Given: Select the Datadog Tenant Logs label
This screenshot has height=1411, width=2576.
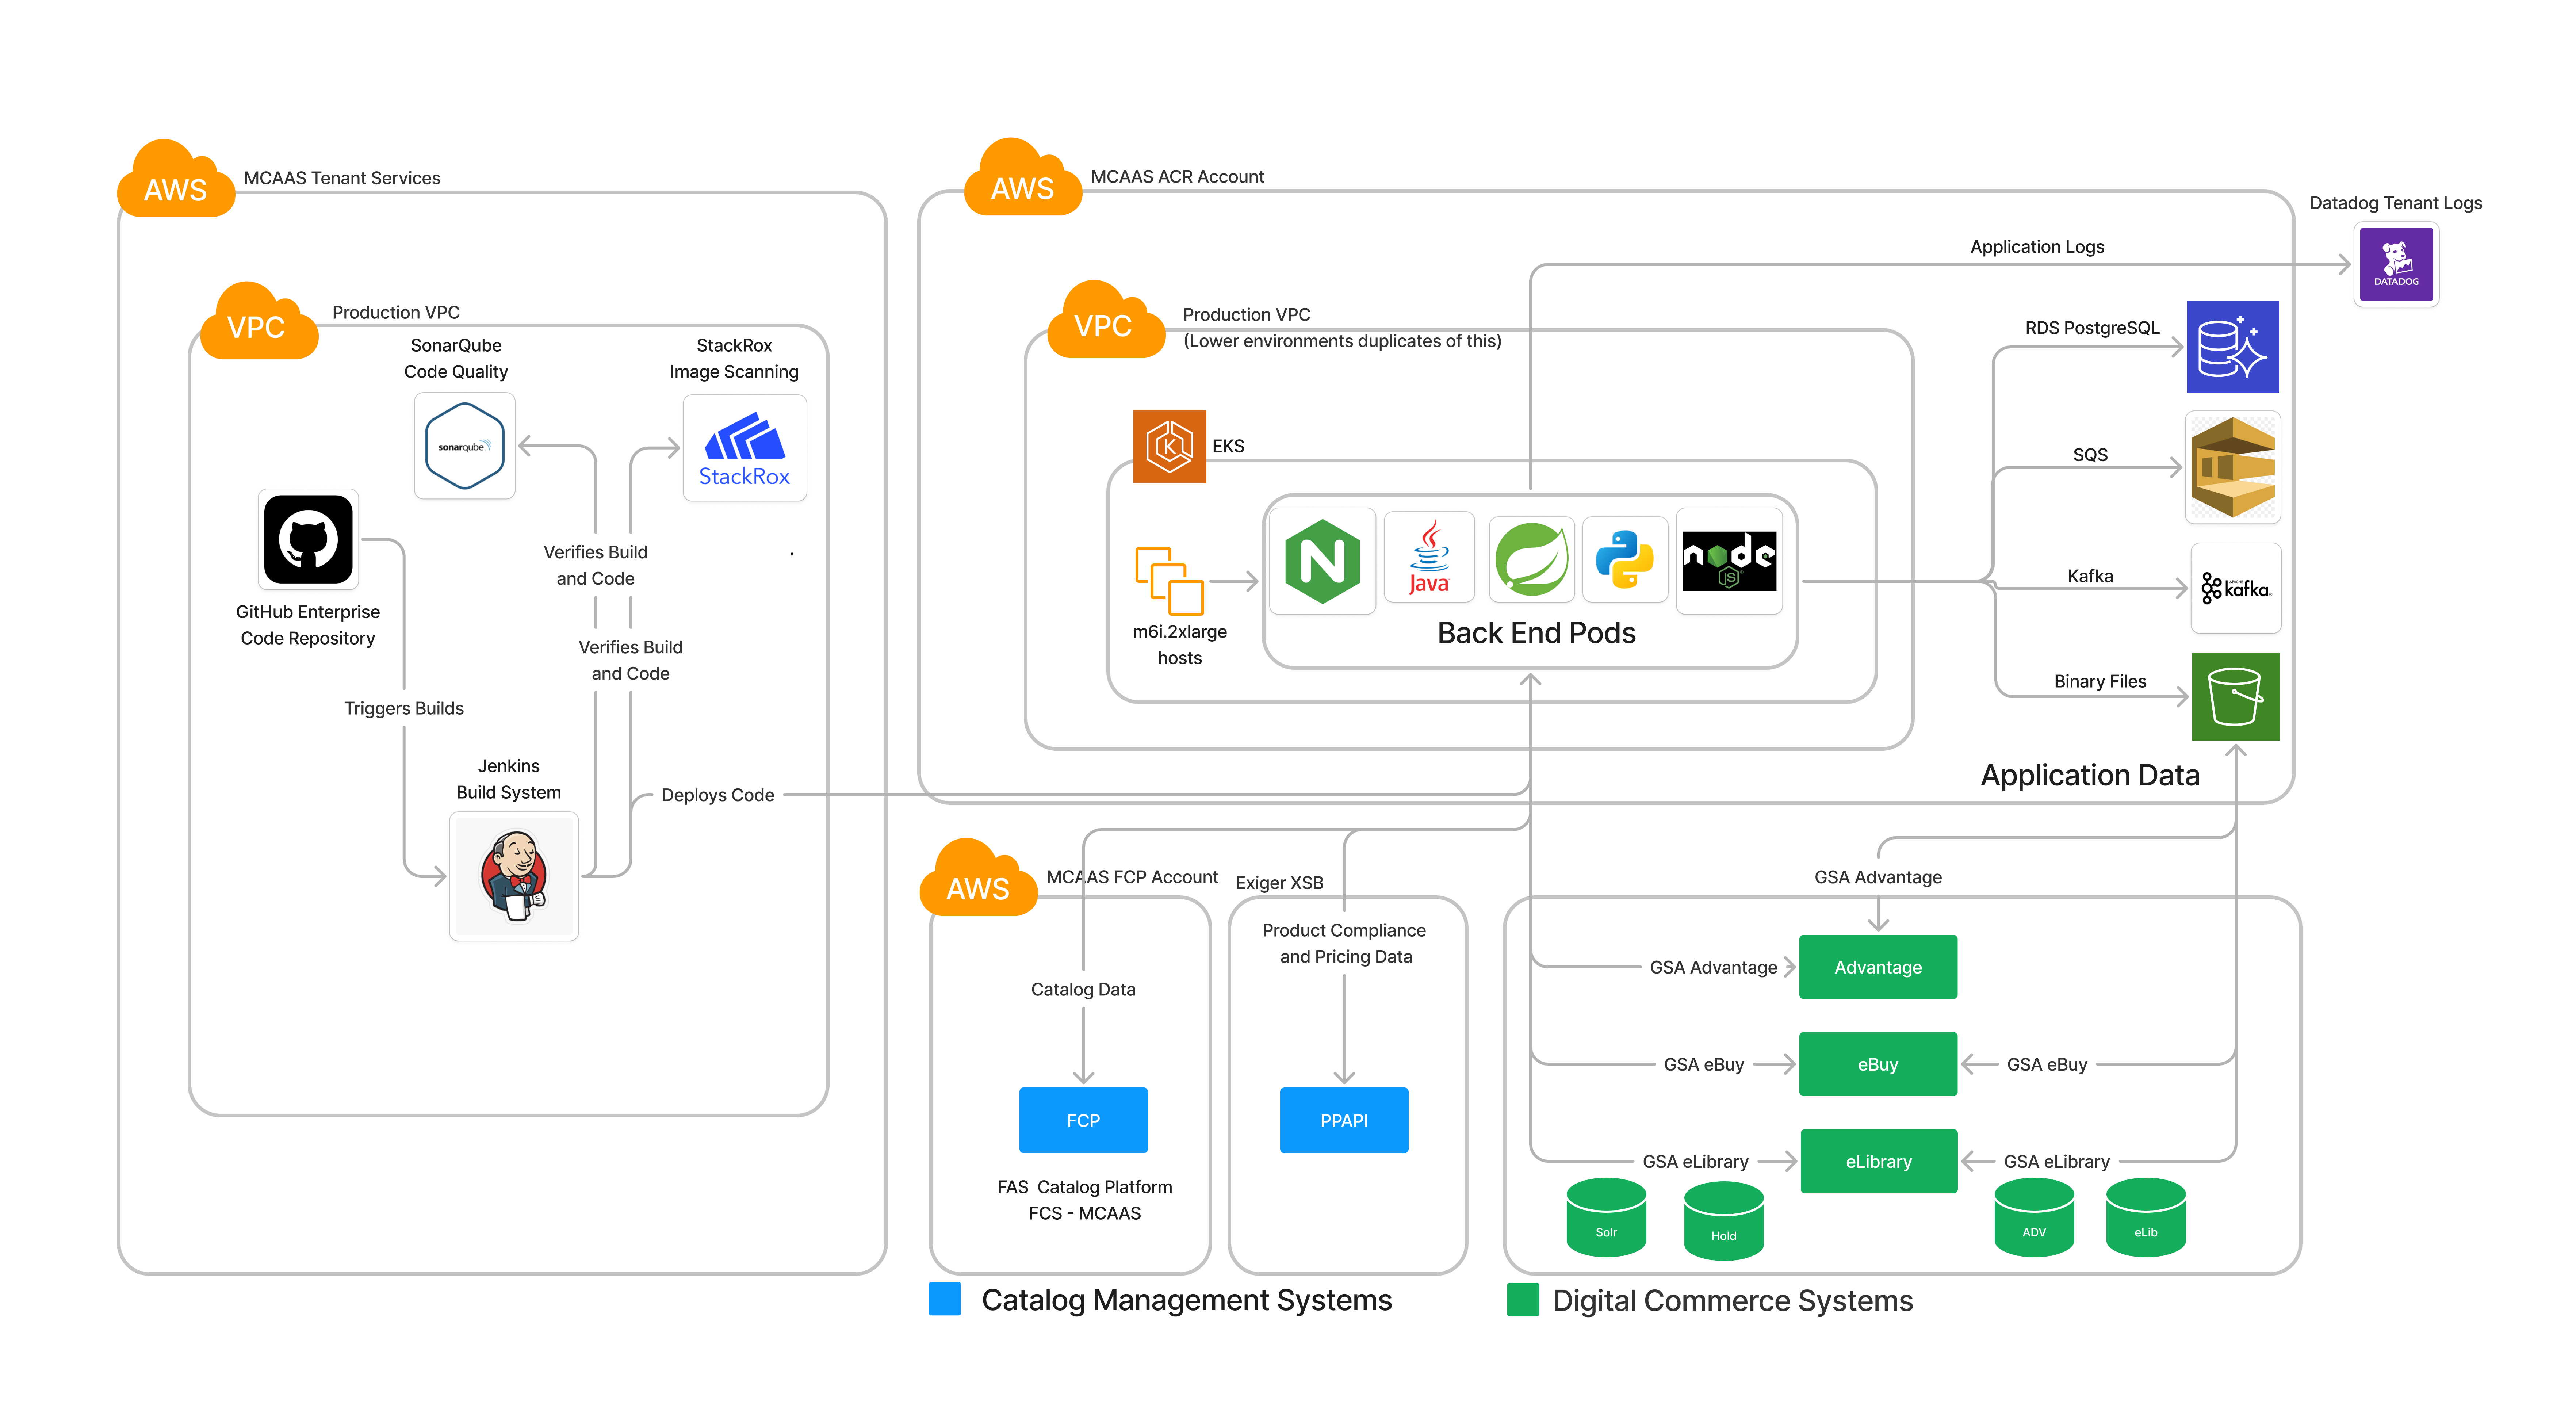Looking at the screenshot, I should [2396, 203].
